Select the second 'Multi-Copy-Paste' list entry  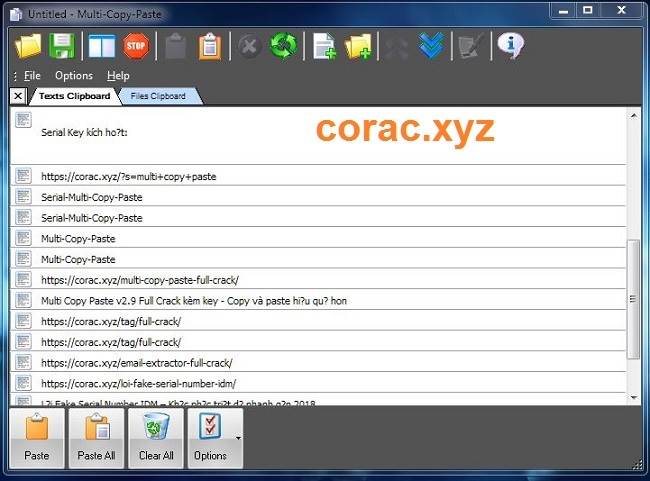318,259
